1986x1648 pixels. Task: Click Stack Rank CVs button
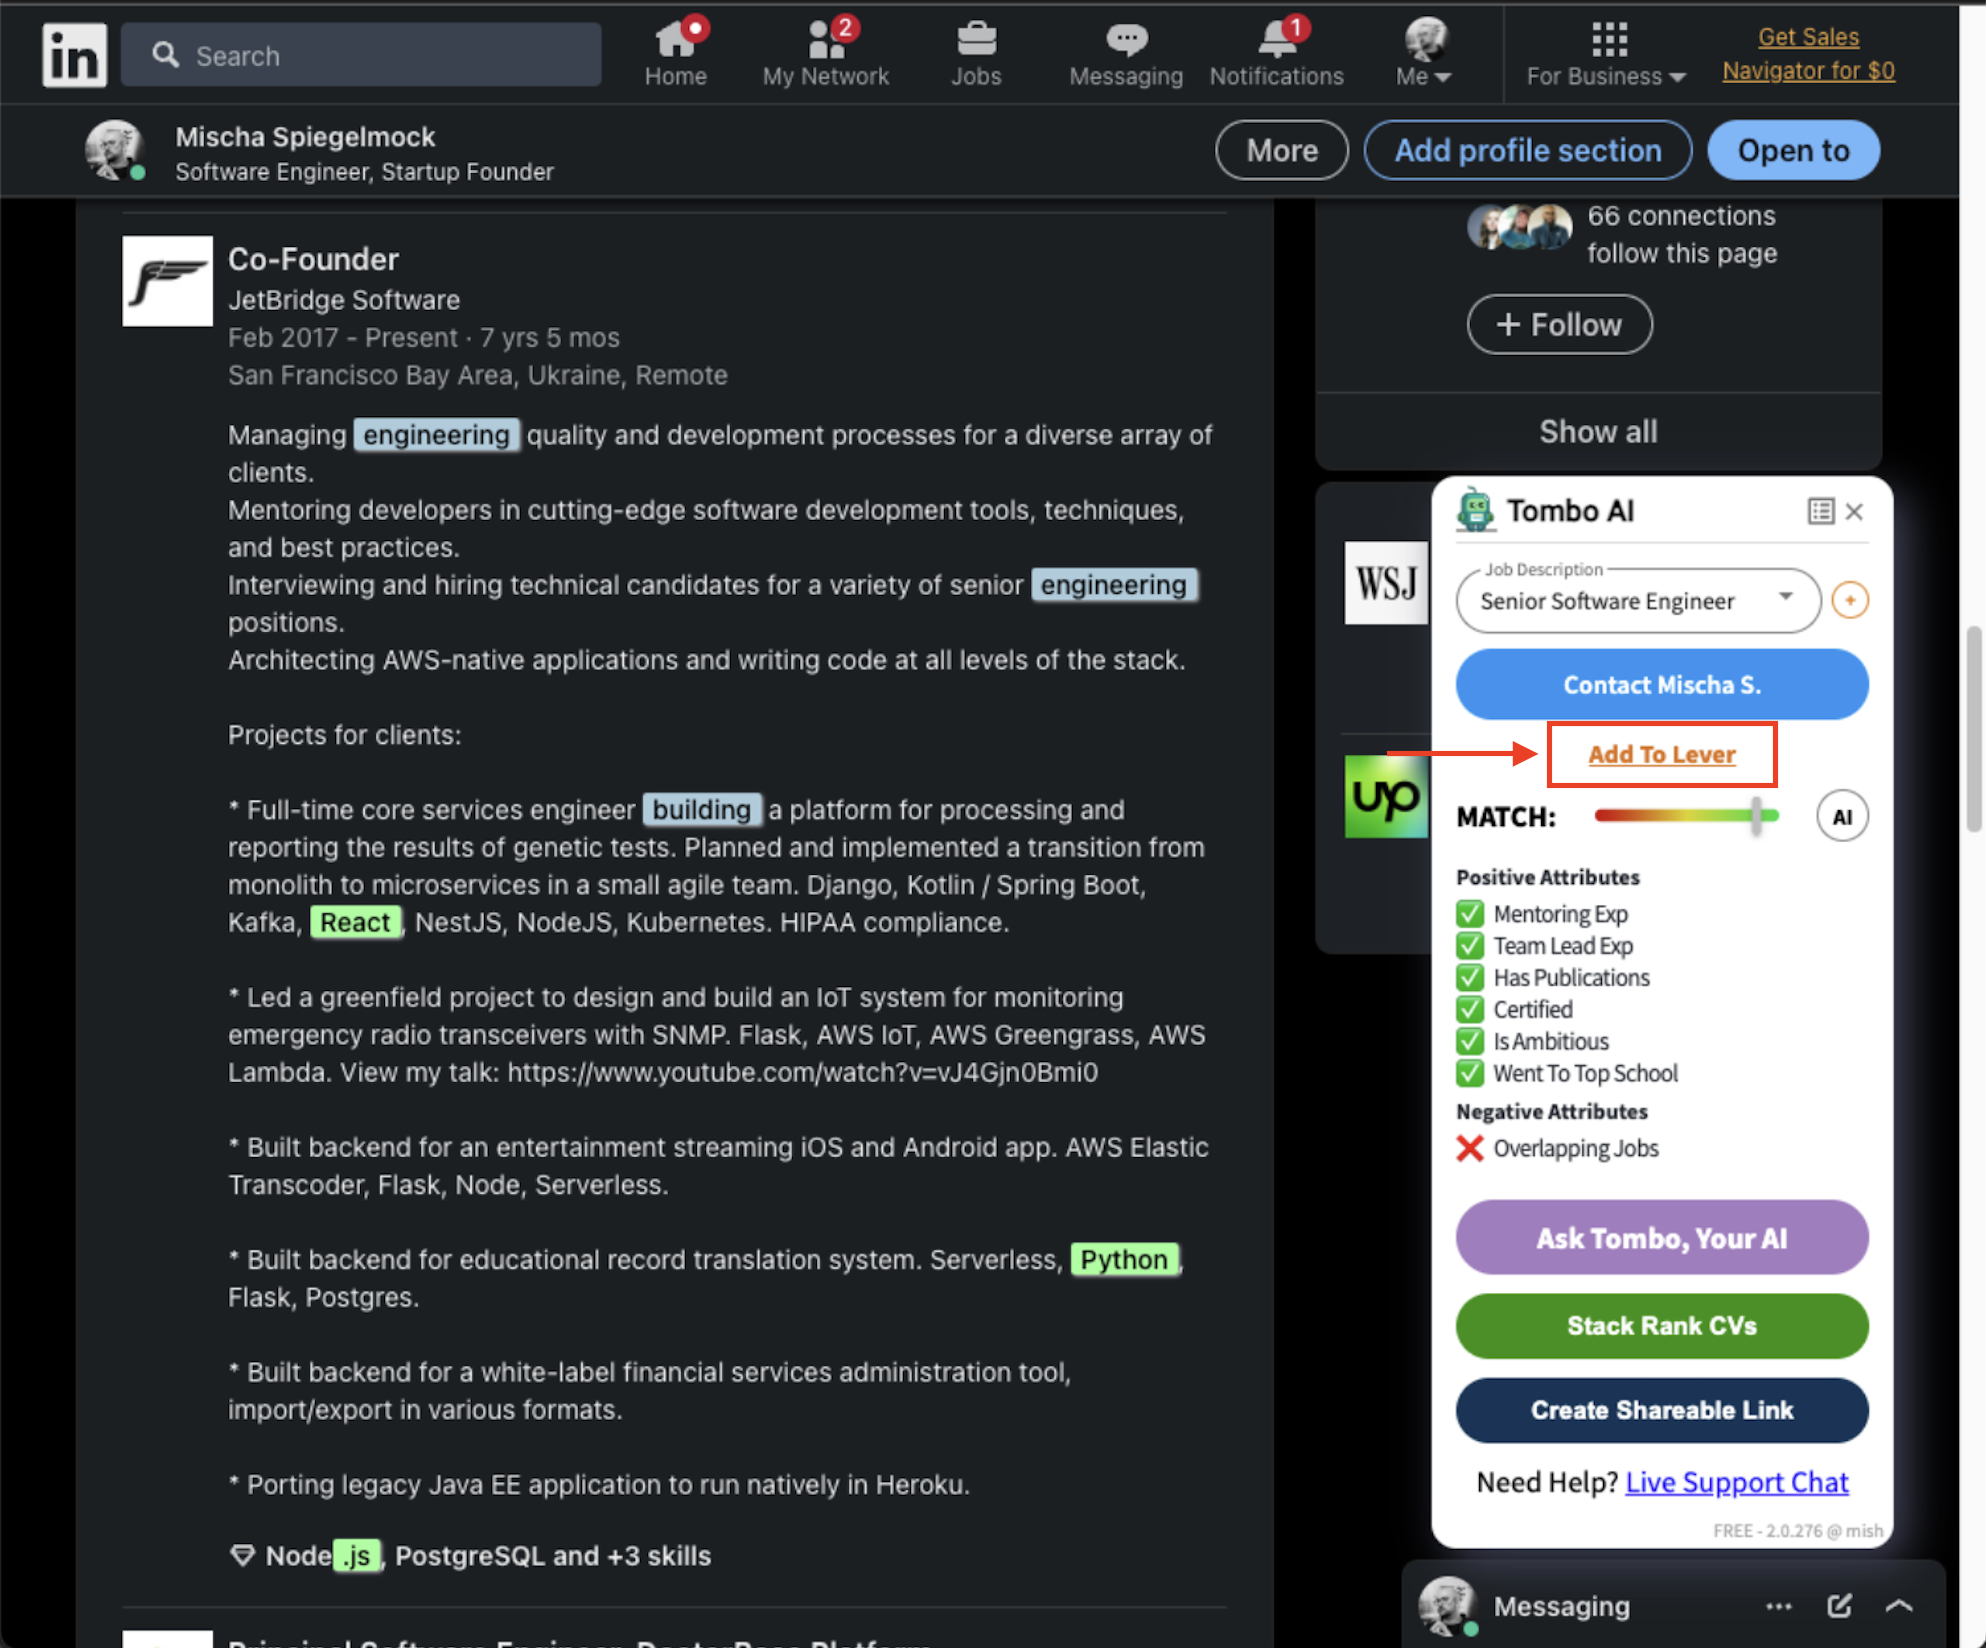click(1662, 1326)
